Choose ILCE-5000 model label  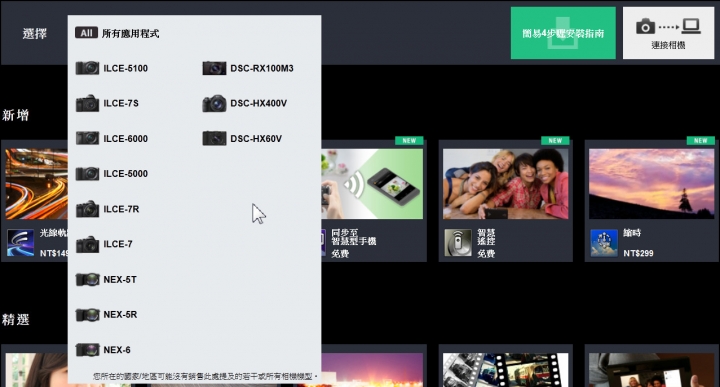pyautogui.click(x=125, y=174)
